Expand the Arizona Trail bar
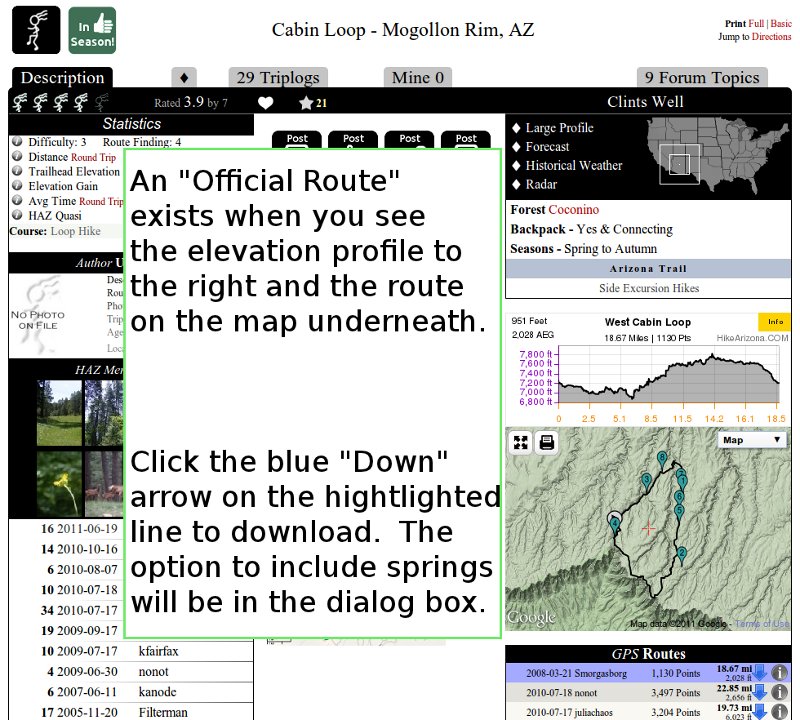800x720 pixels. pos(648,269)
